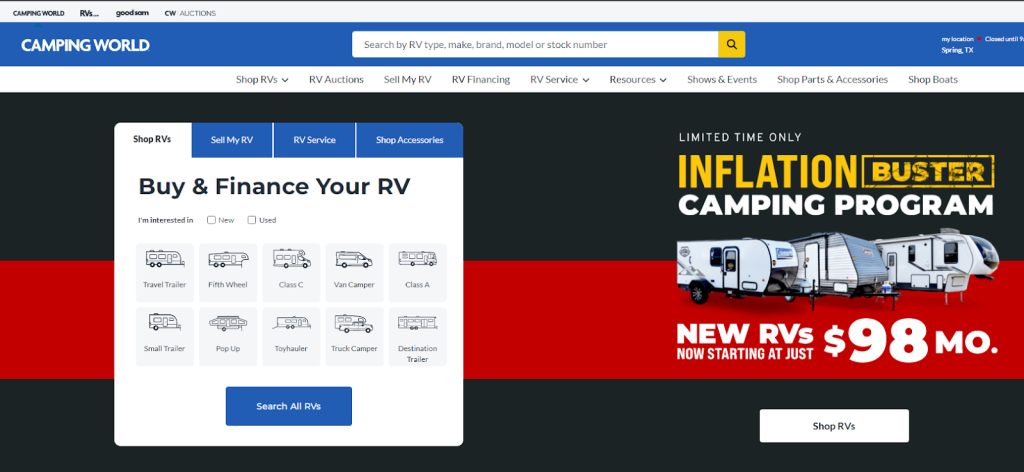1024x472 pixels.
Task: Click the "Buy & Finance Your RV" heading
Action: click(274, 187)
